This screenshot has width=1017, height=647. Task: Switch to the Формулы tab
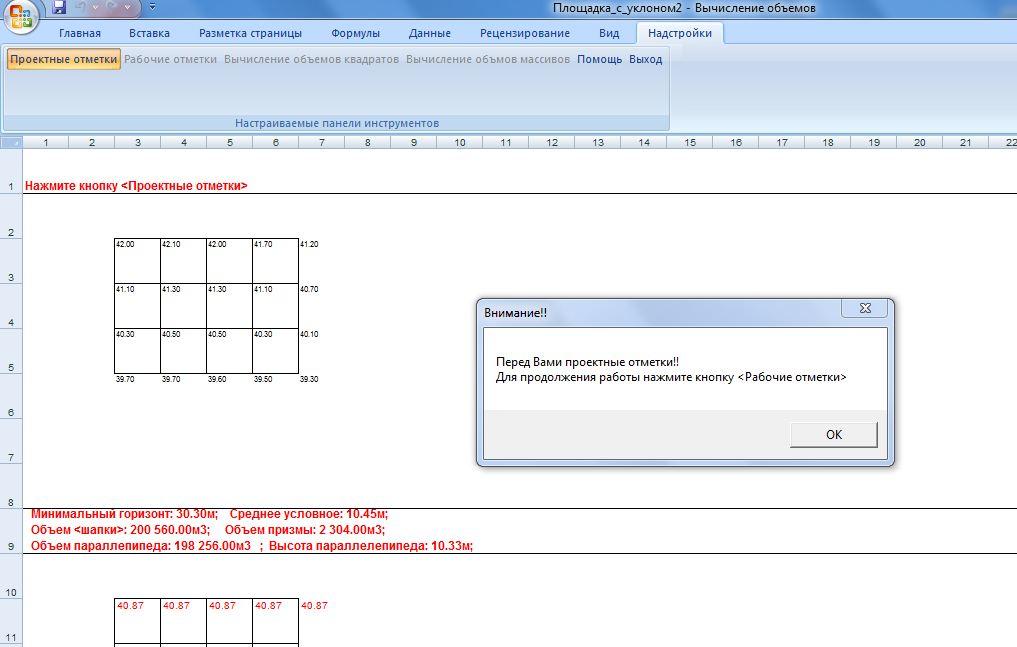pos(355,33)
